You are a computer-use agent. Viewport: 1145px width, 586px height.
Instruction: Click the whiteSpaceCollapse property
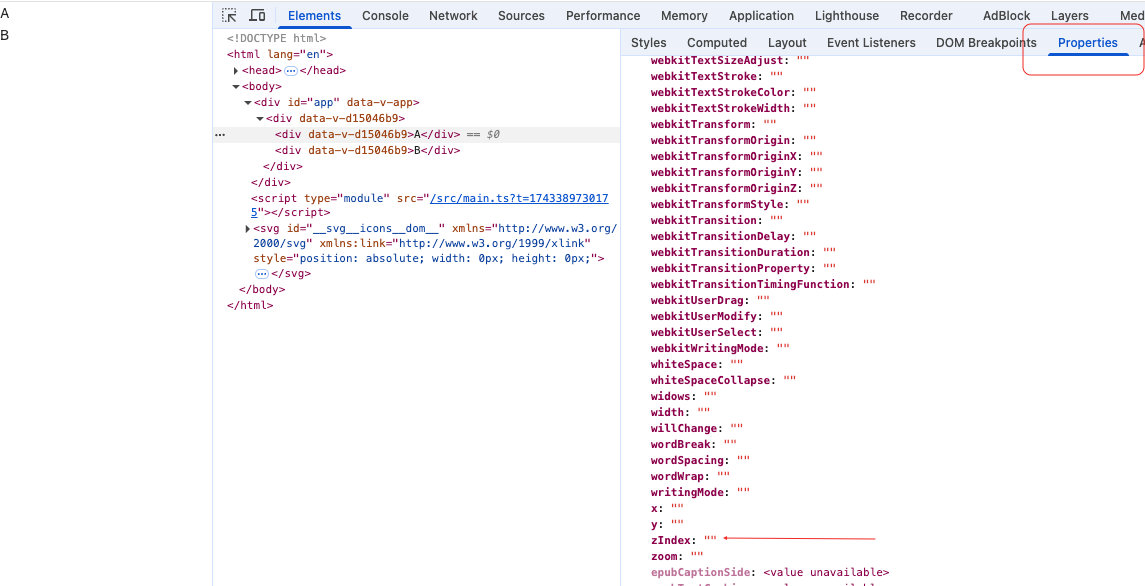point(724,381)
